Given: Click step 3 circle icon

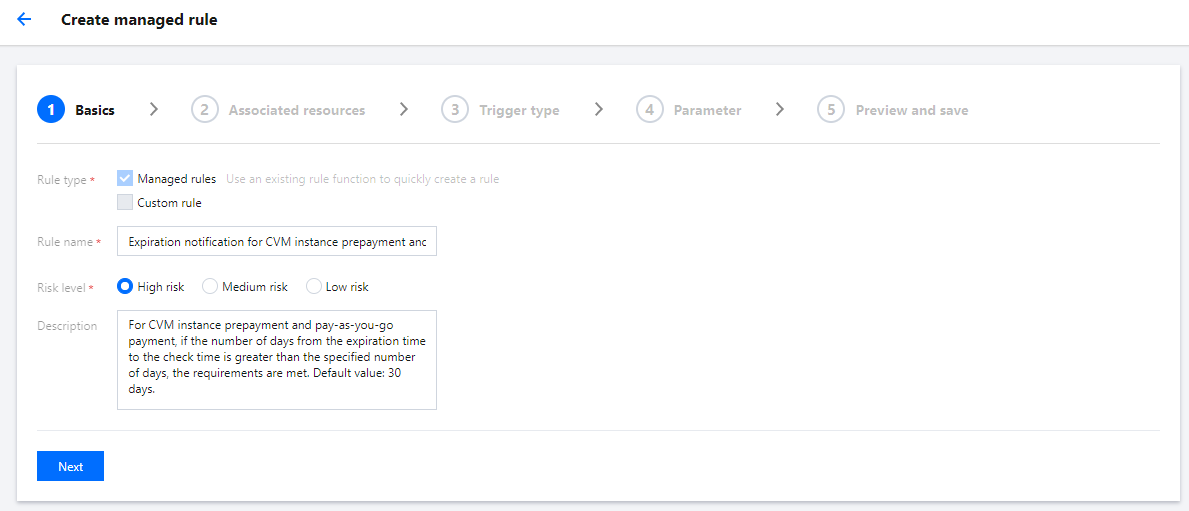Looking at the screenshot, I should 455,110.
